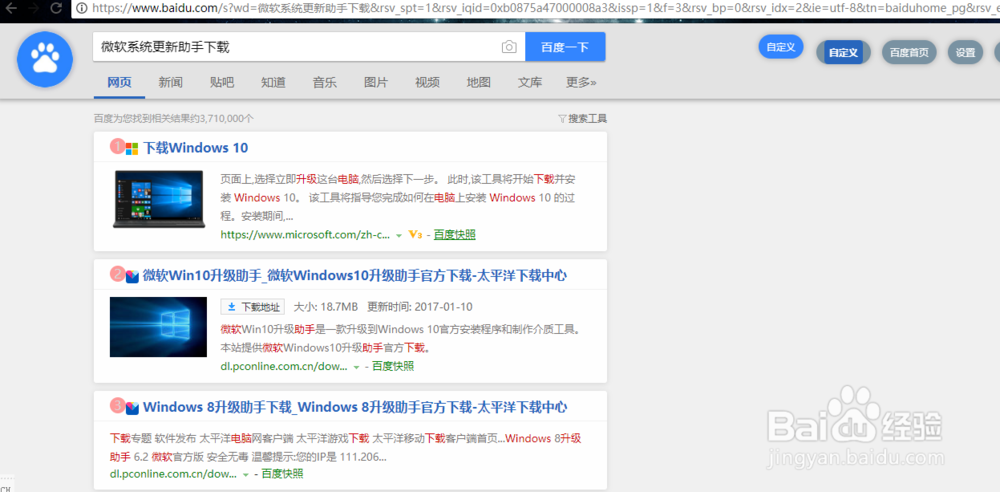Image resolution: width=1000 pixels, height=492 pixels.
Task: Switch to the 图片 tab
Action: (376, 82)
